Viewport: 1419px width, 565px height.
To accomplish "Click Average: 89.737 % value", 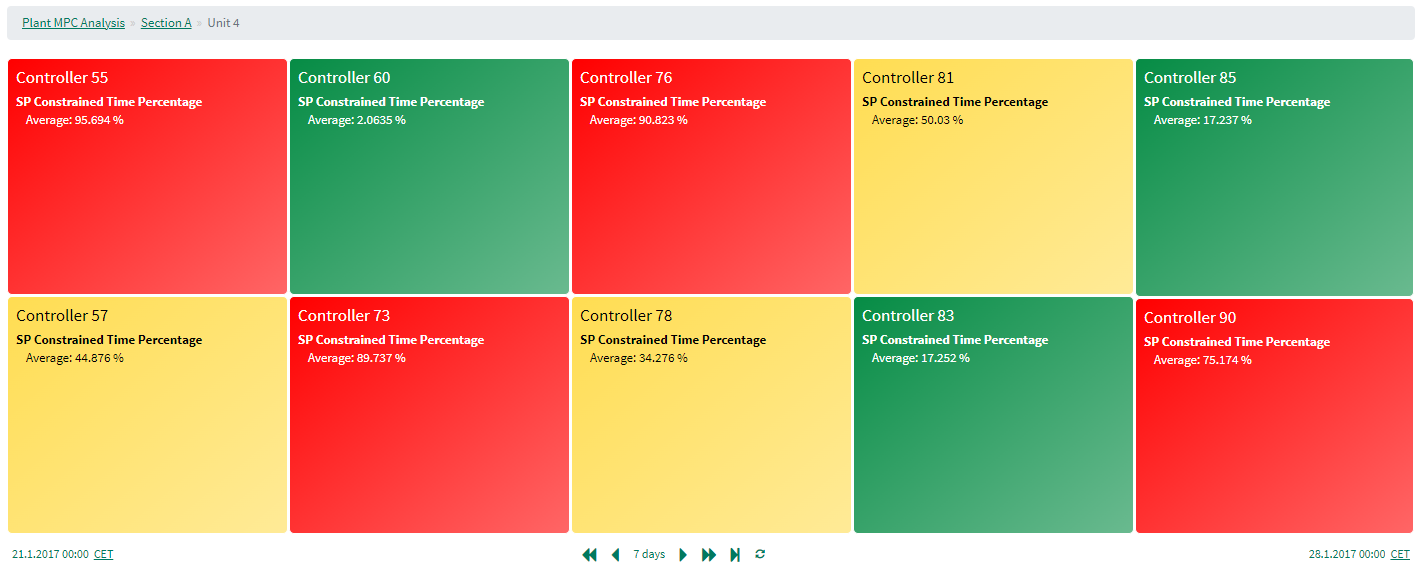I will (x=357, y=358).
